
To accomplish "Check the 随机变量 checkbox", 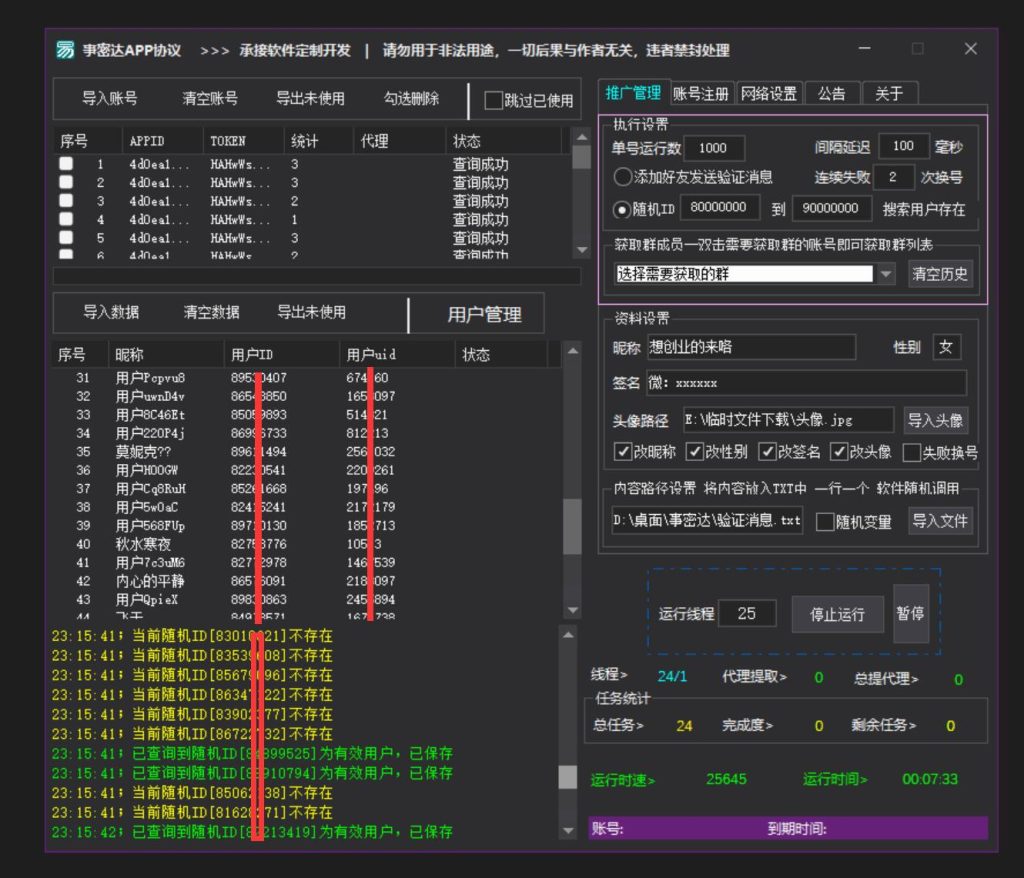I will 826,520.
